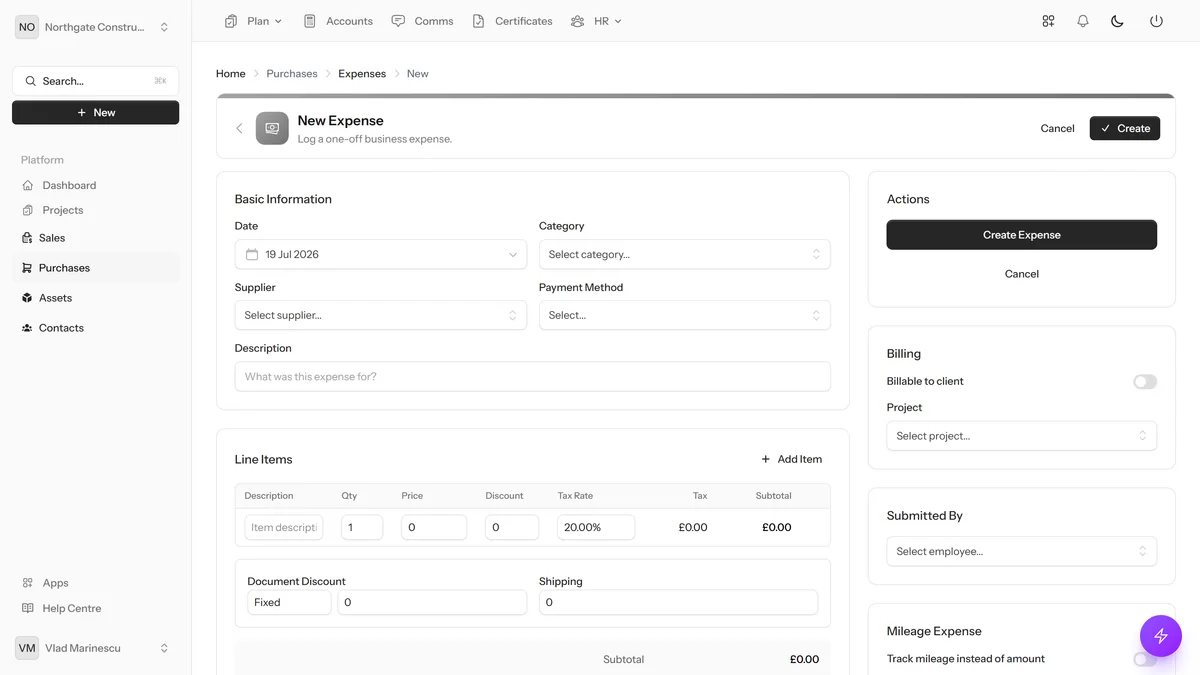Go to Expenses breadcrumb
The height and width of the screenshot is (675, 1200).
[362, 74]
